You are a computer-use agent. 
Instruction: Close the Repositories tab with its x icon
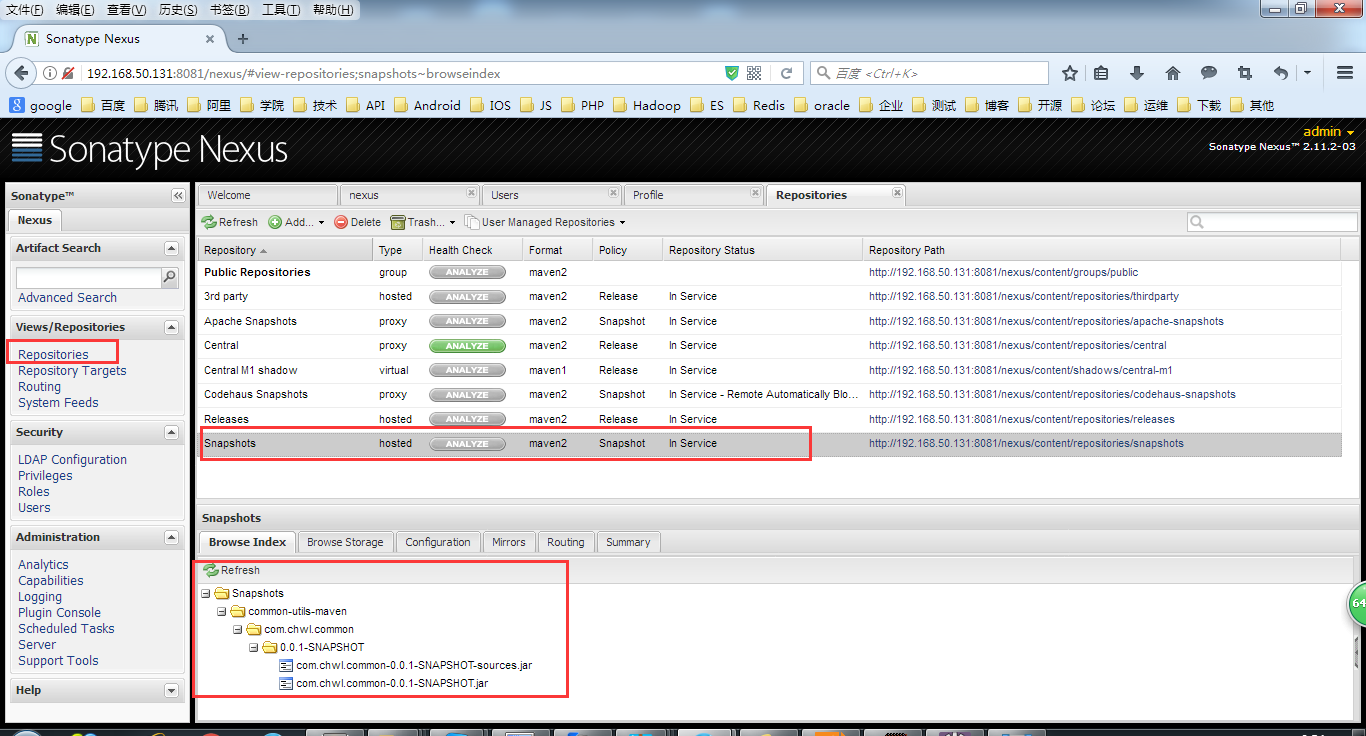click(897, 193)
